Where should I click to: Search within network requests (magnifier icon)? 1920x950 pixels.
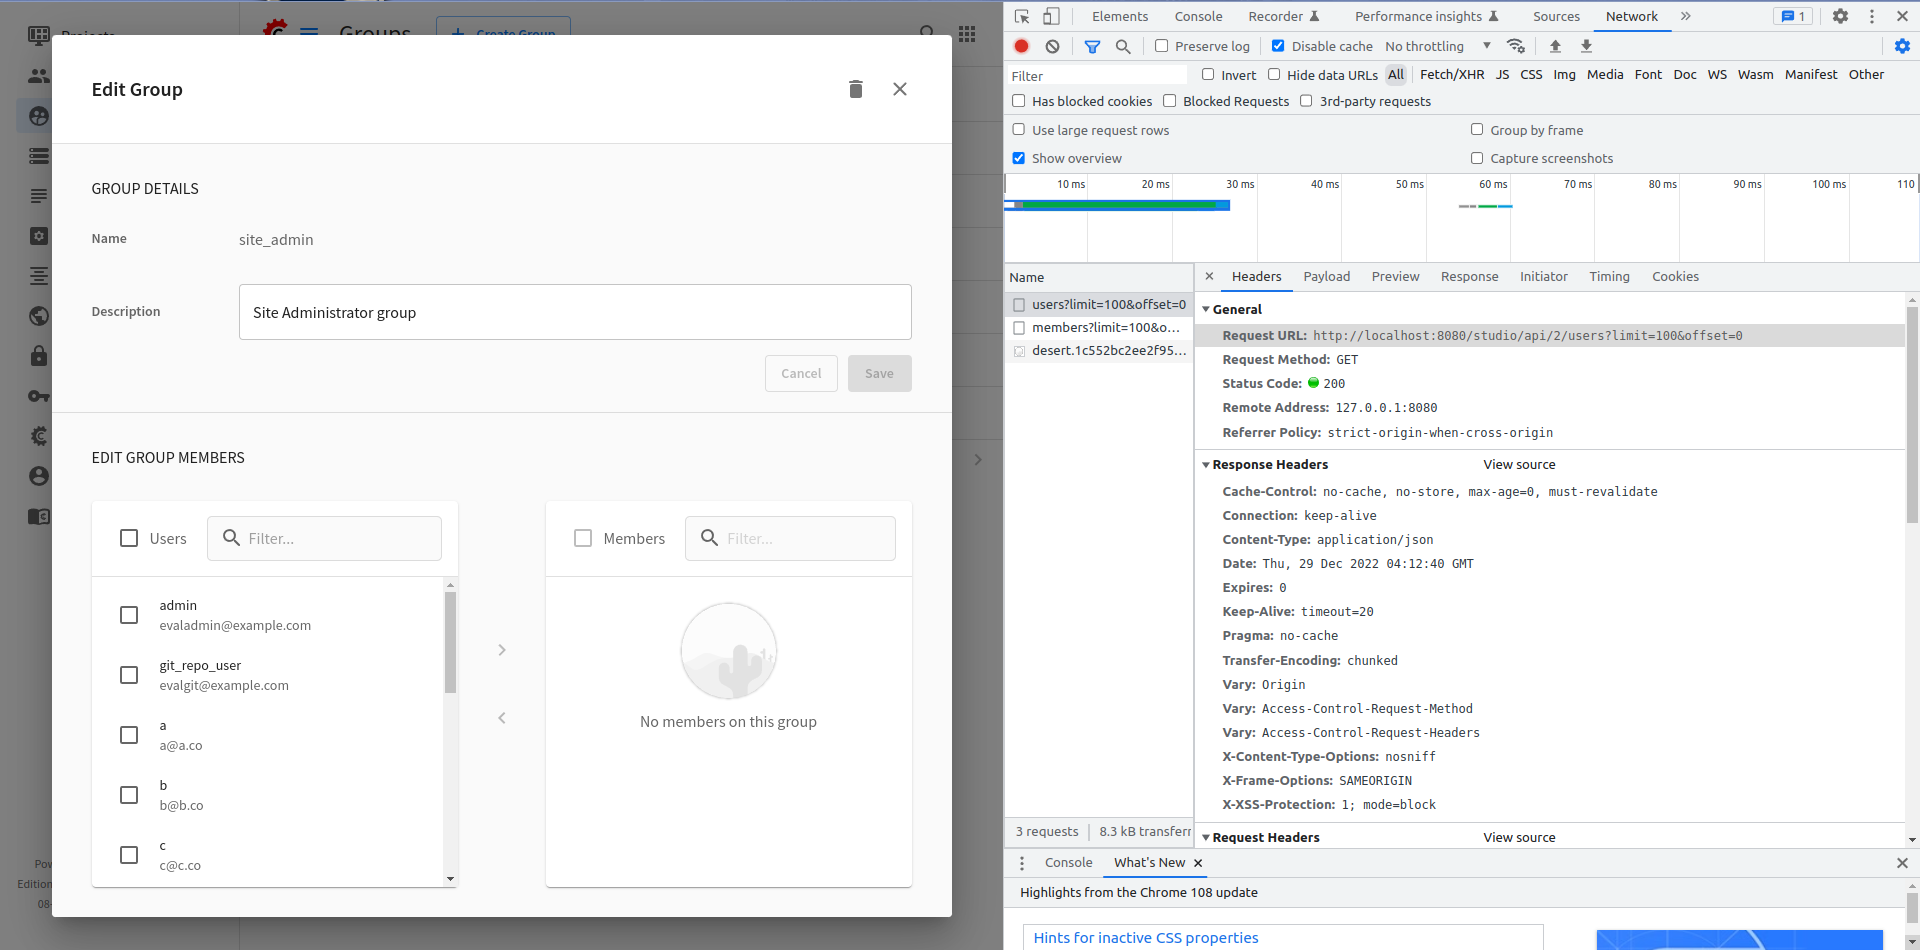pos(1124,46)
